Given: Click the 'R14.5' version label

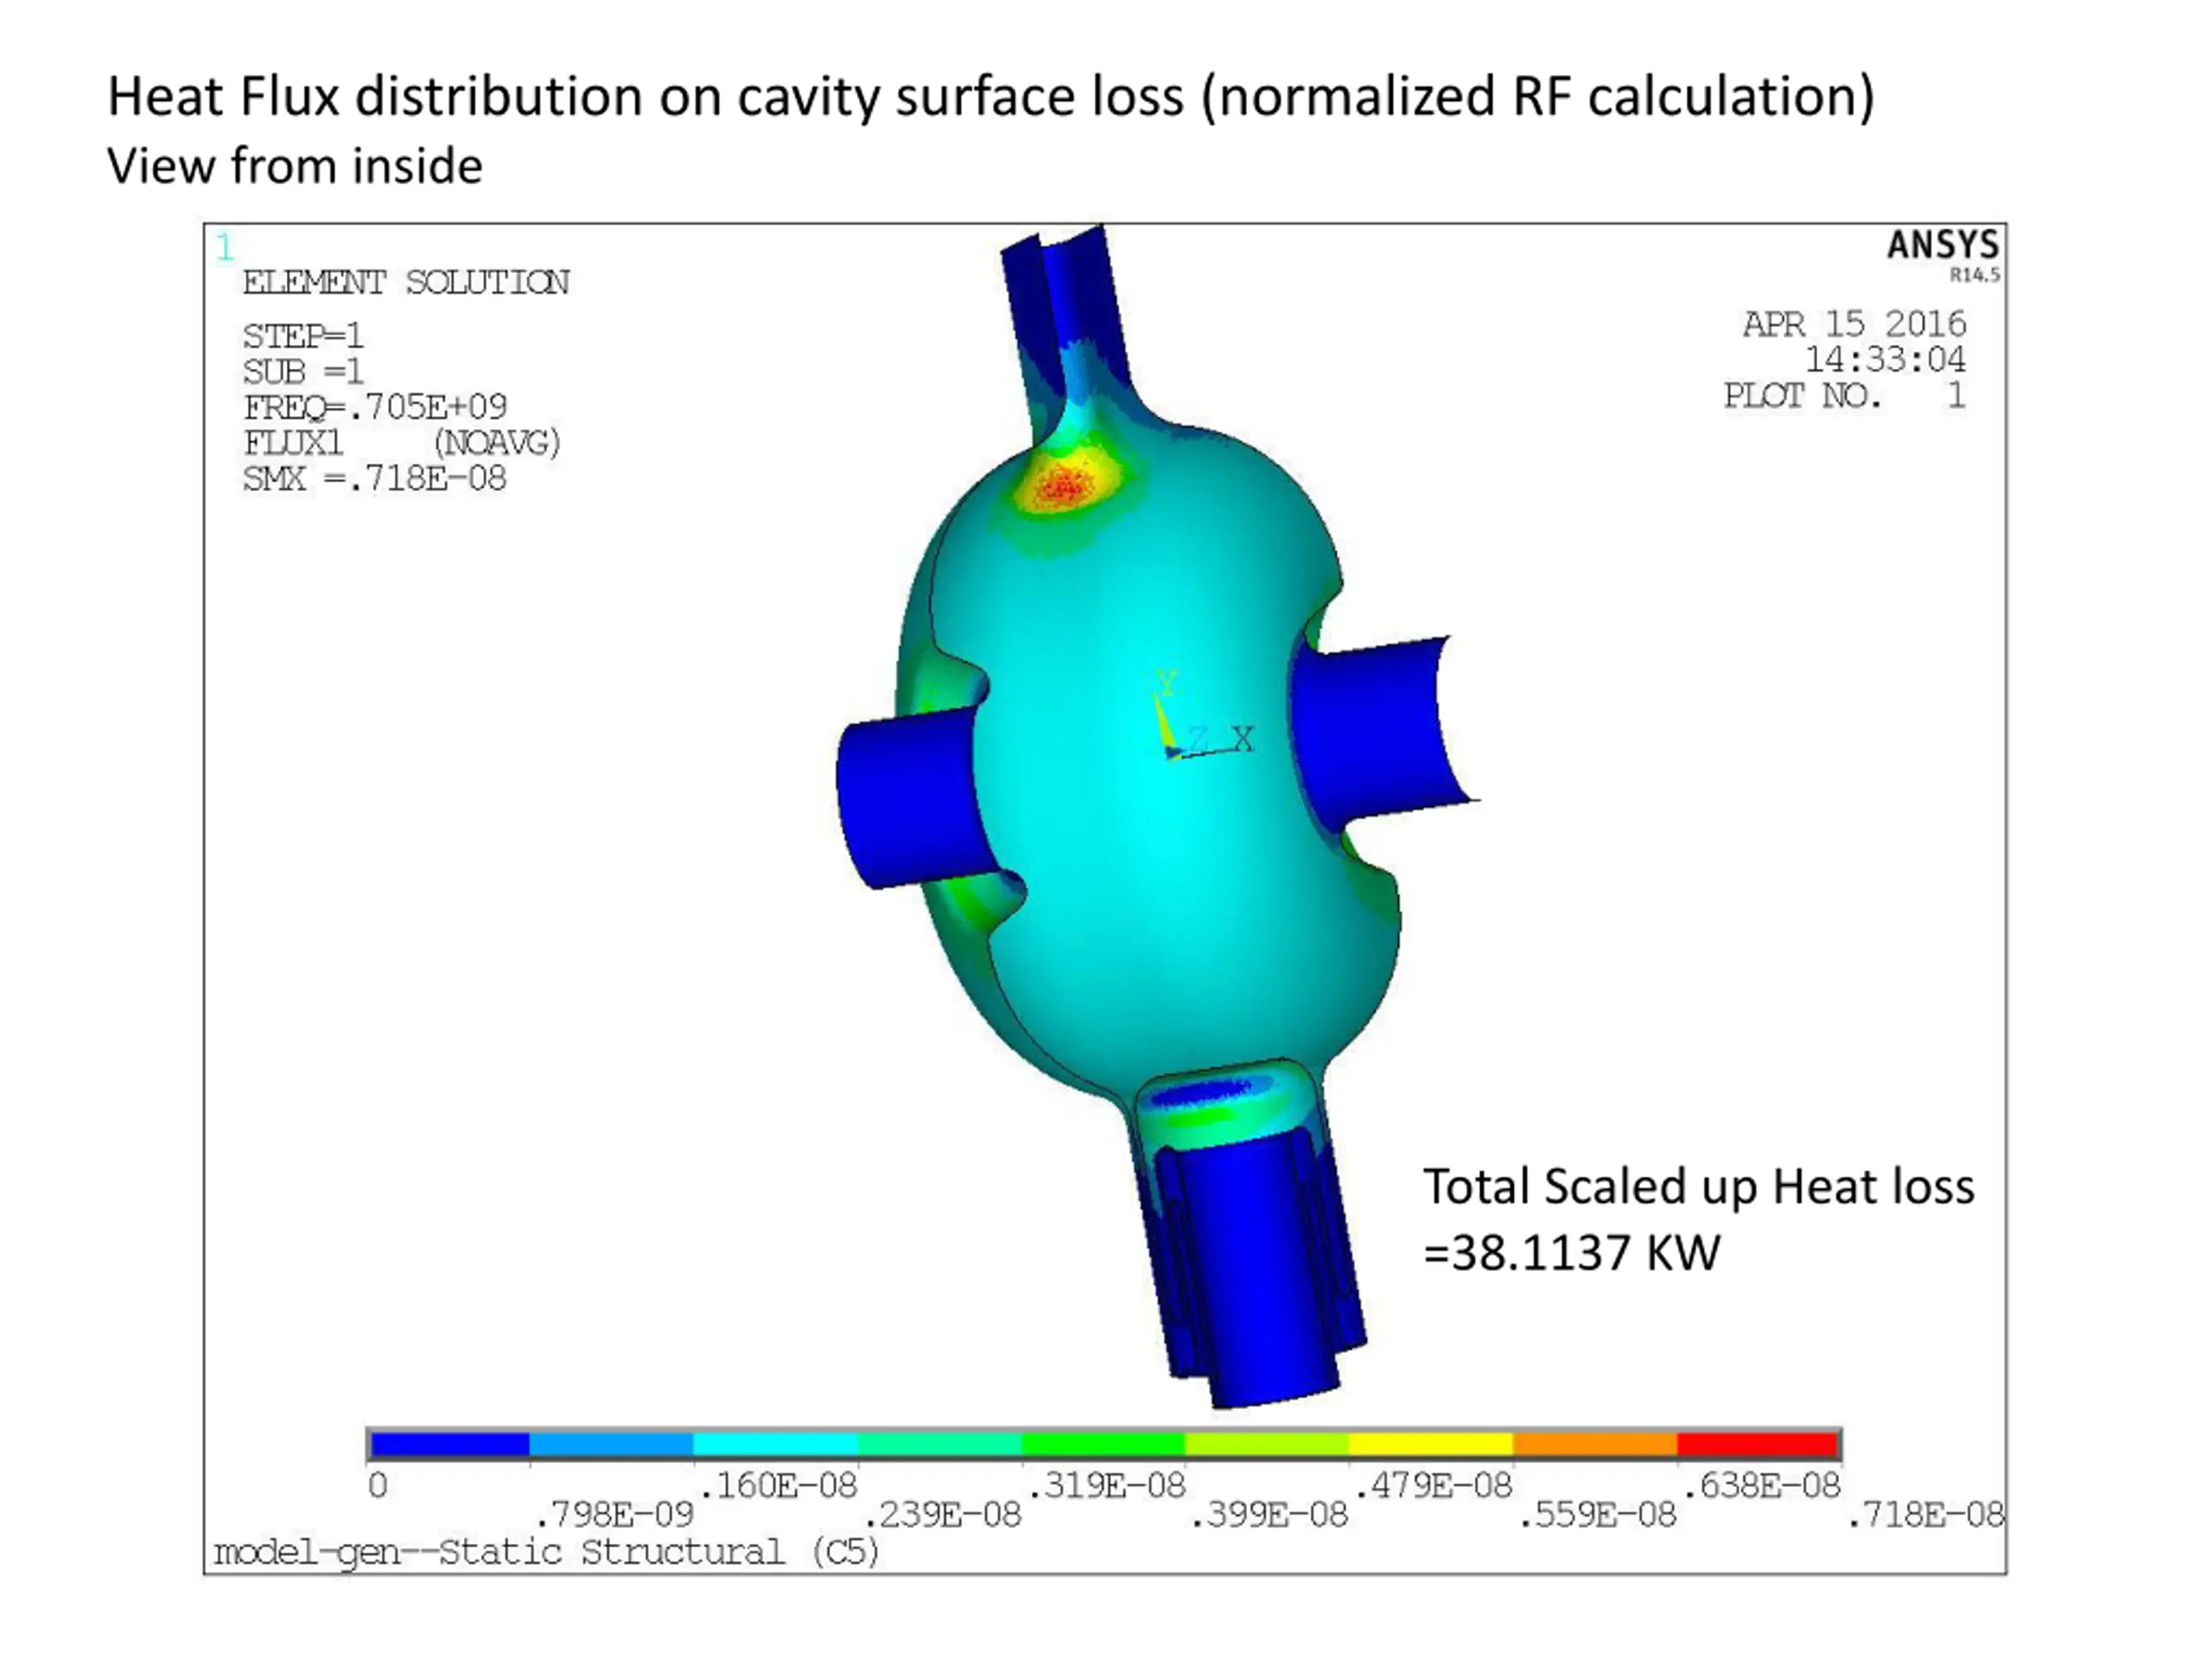Looking at the screenshot, I should point(1975,275).
